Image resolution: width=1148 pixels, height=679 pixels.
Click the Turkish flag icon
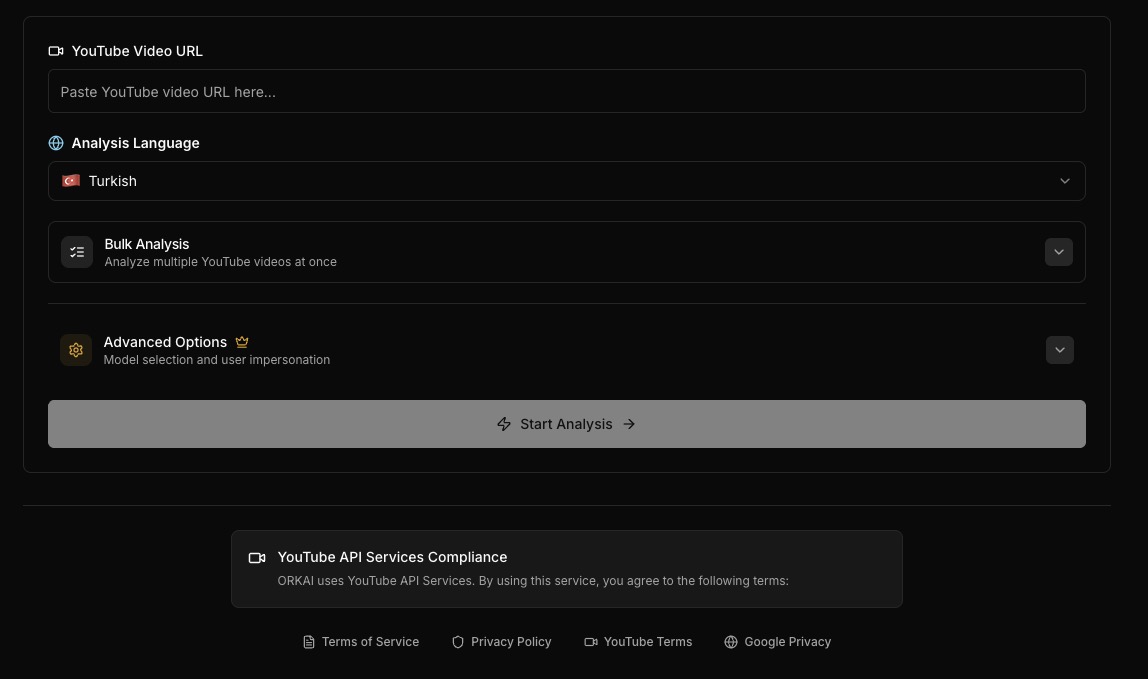point(71,181)
